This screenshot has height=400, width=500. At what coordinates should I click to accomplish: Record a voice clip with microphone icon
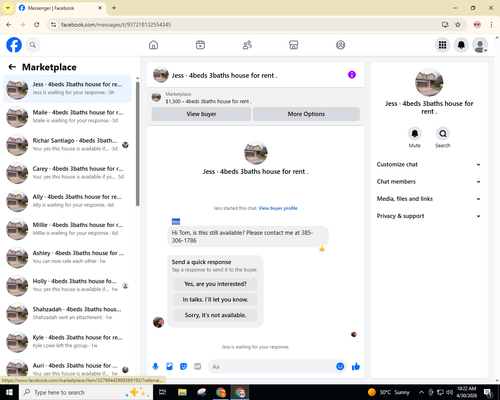pyautogui.click(x=155, y=367)
